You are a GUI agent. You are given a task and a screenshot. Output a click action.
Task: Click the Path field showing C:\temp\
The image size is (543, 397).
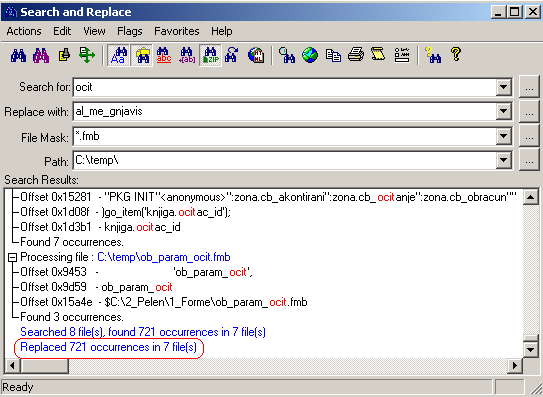(x=285, y=160)
